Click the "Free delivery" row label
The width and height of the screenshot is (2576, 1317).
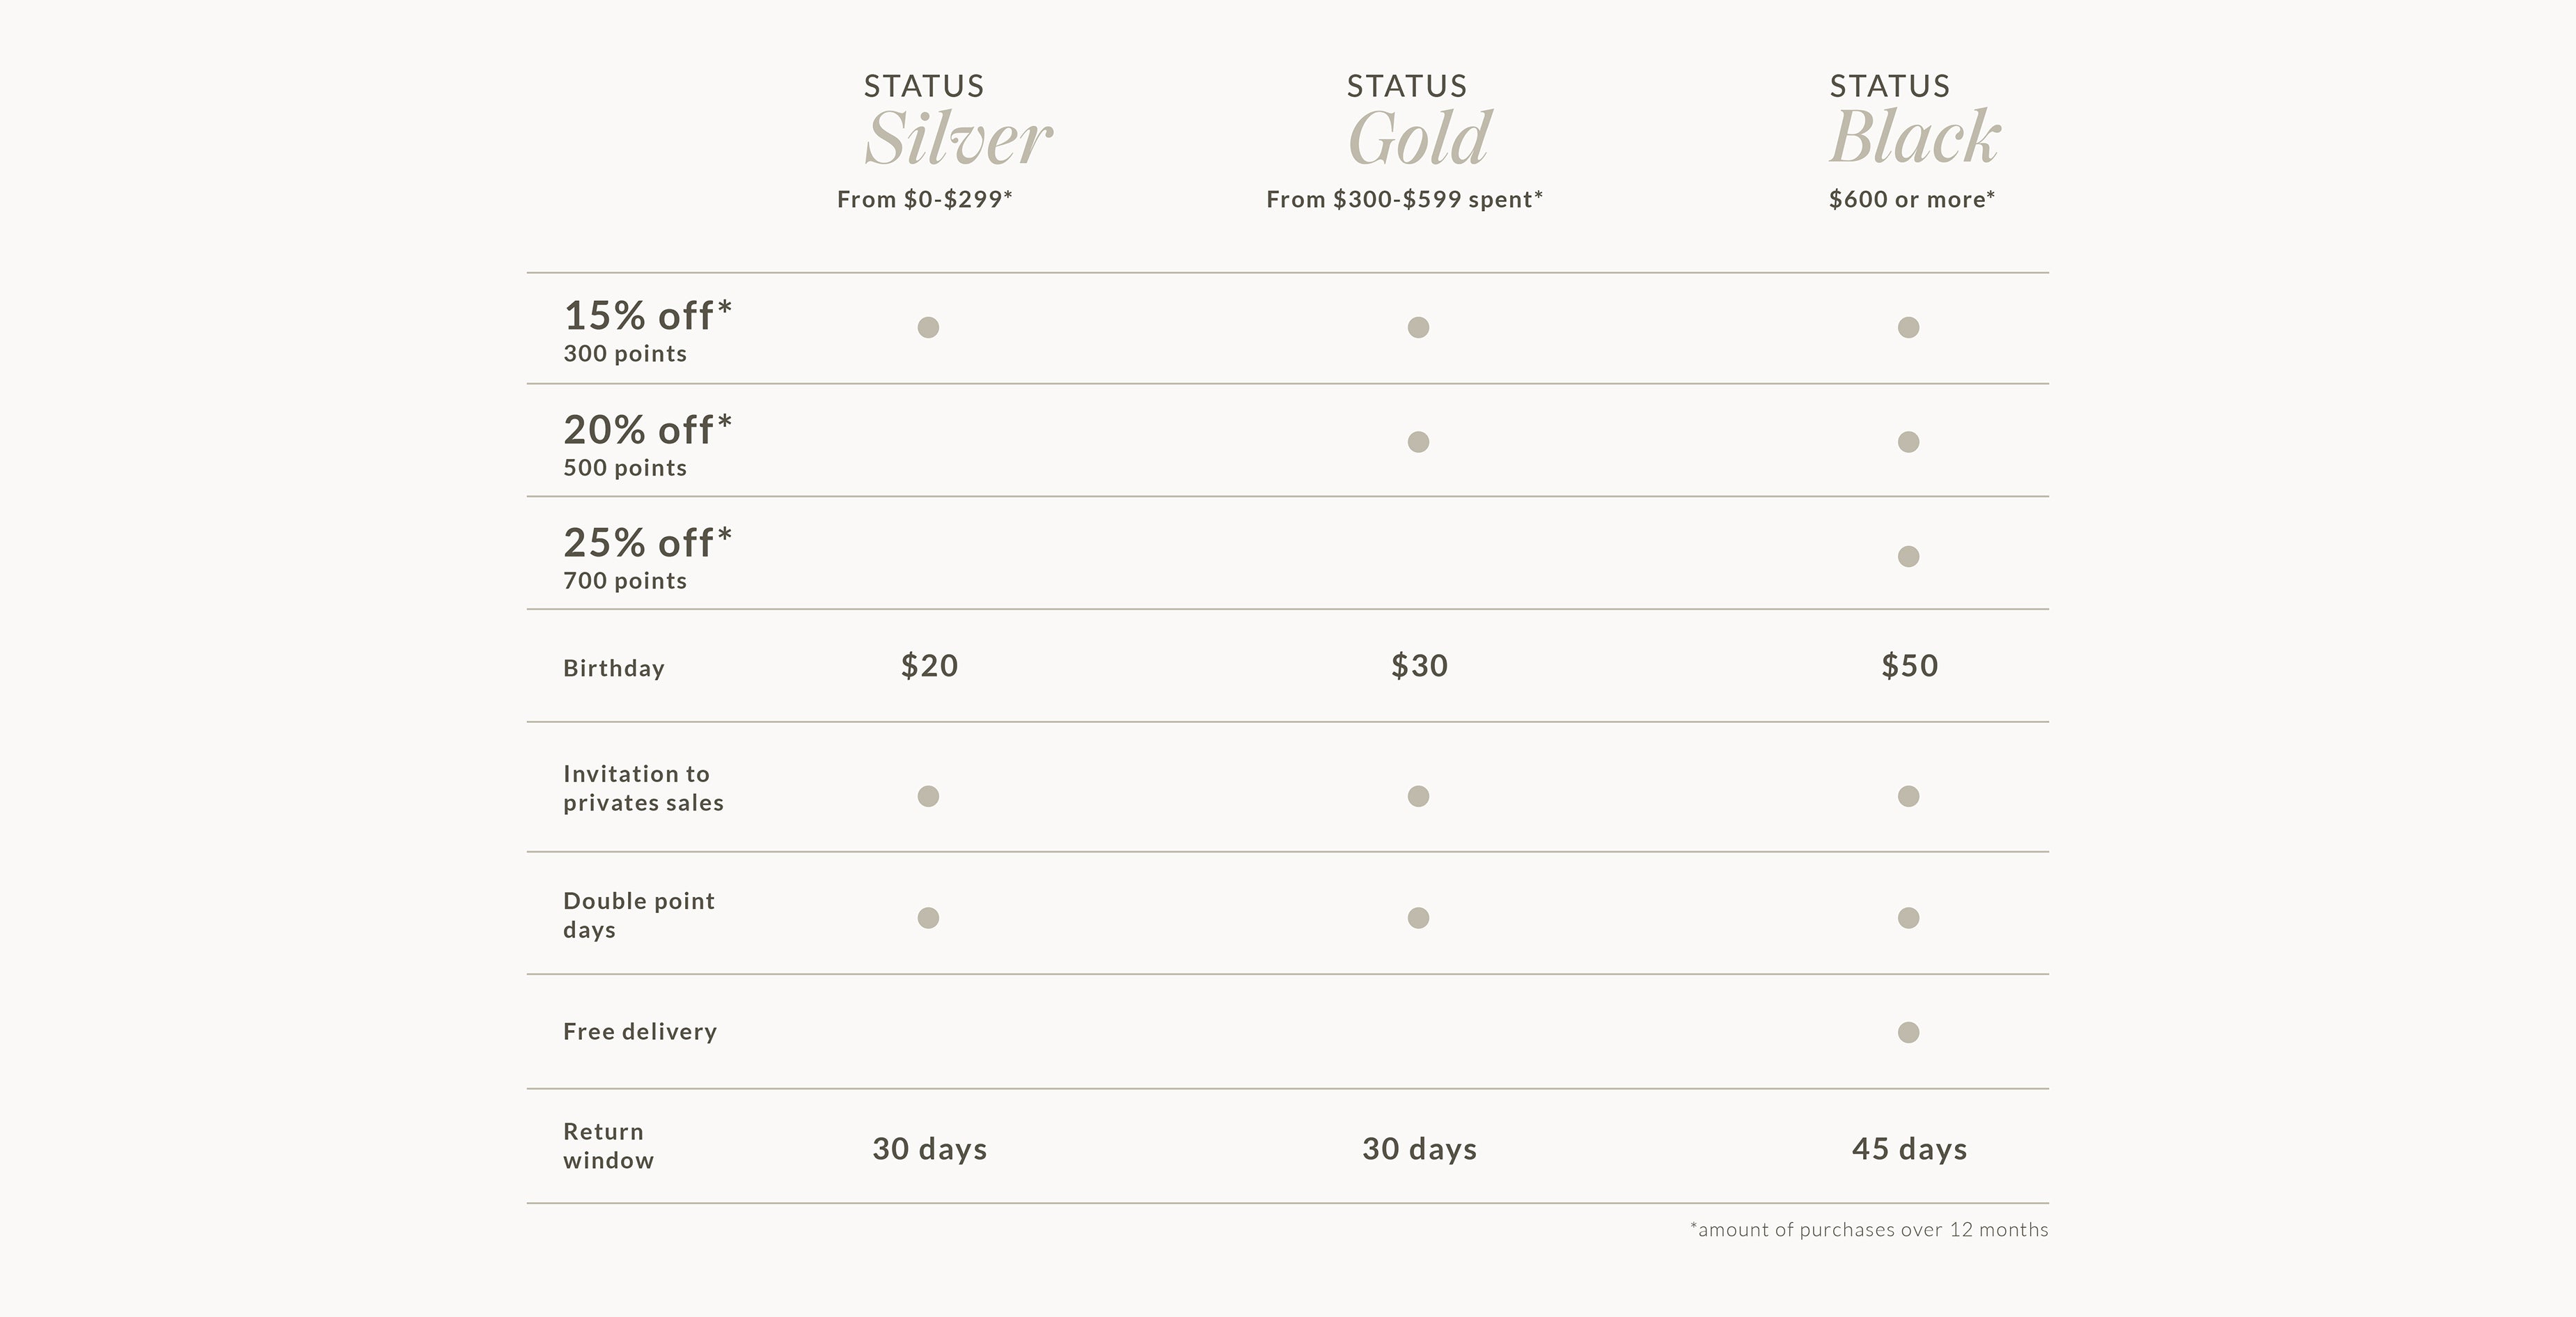(640, 1032)
